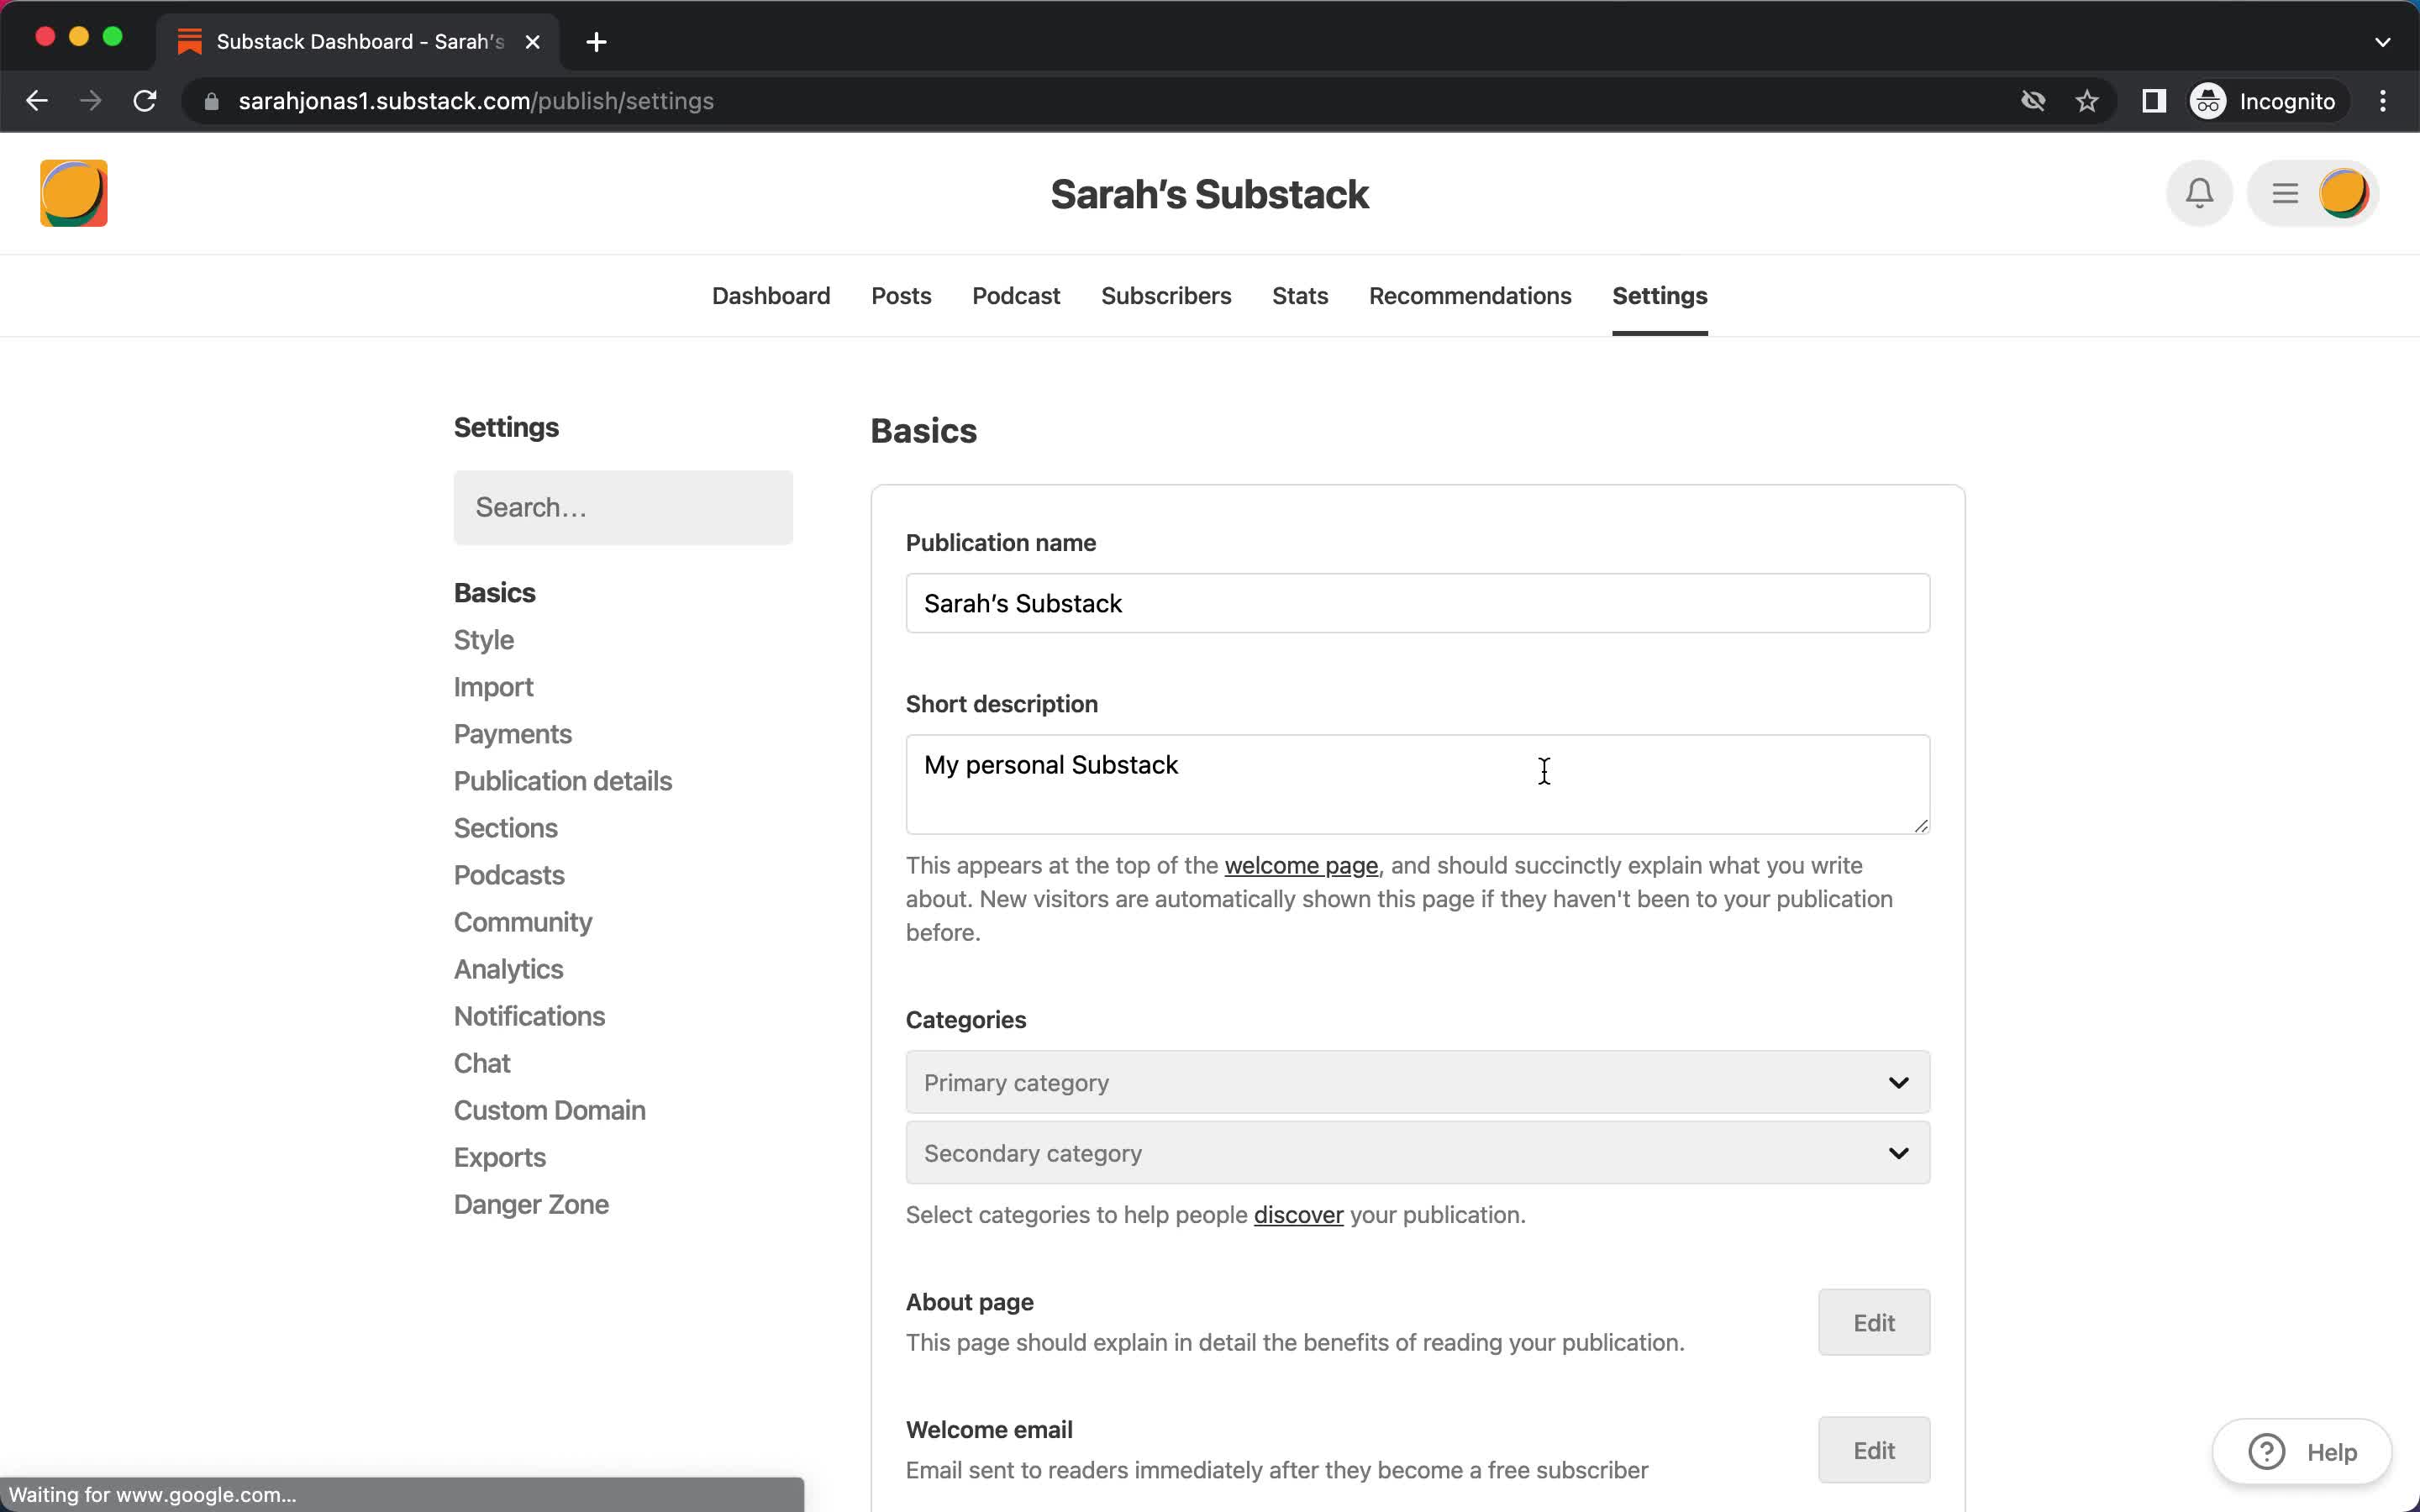Edit the About page

(x=1874, y=1322)
